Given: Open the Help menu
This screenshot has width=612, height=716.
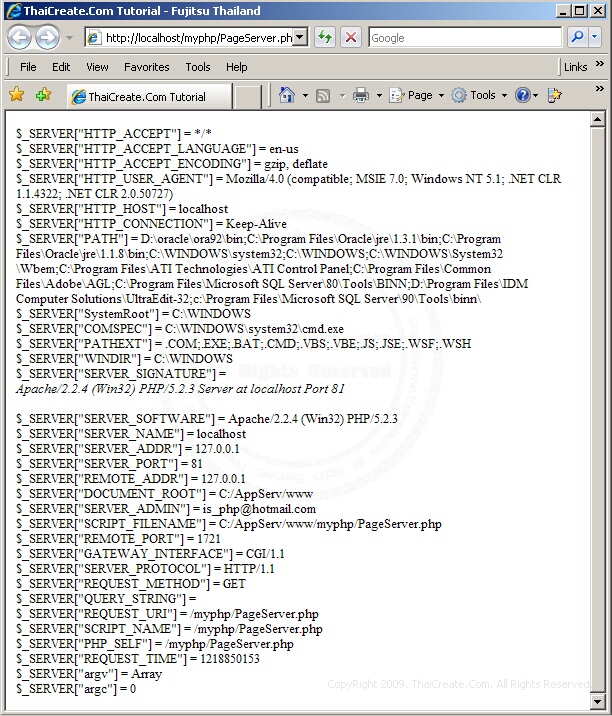Looking at the screenshot, I should pos(237,67).
